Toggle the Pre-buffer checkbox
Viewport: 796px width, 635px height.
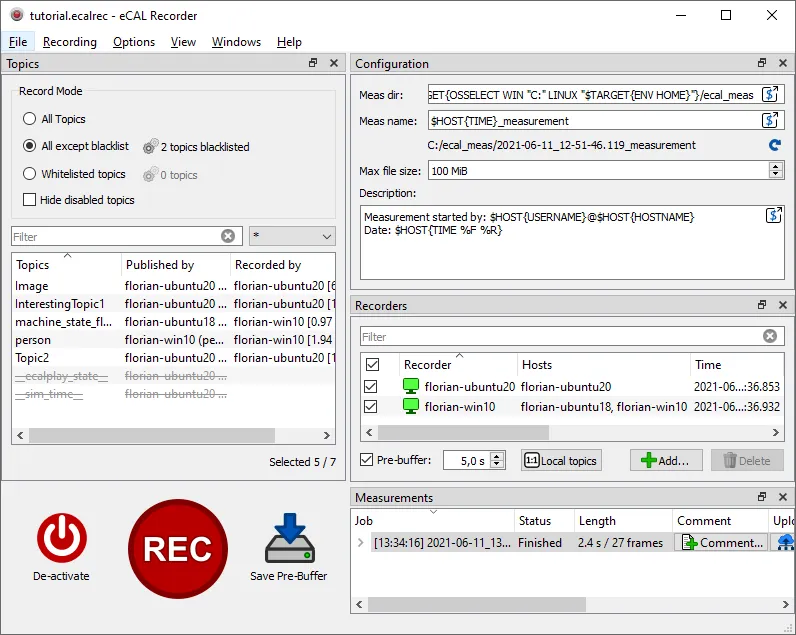tap(366, 460)
